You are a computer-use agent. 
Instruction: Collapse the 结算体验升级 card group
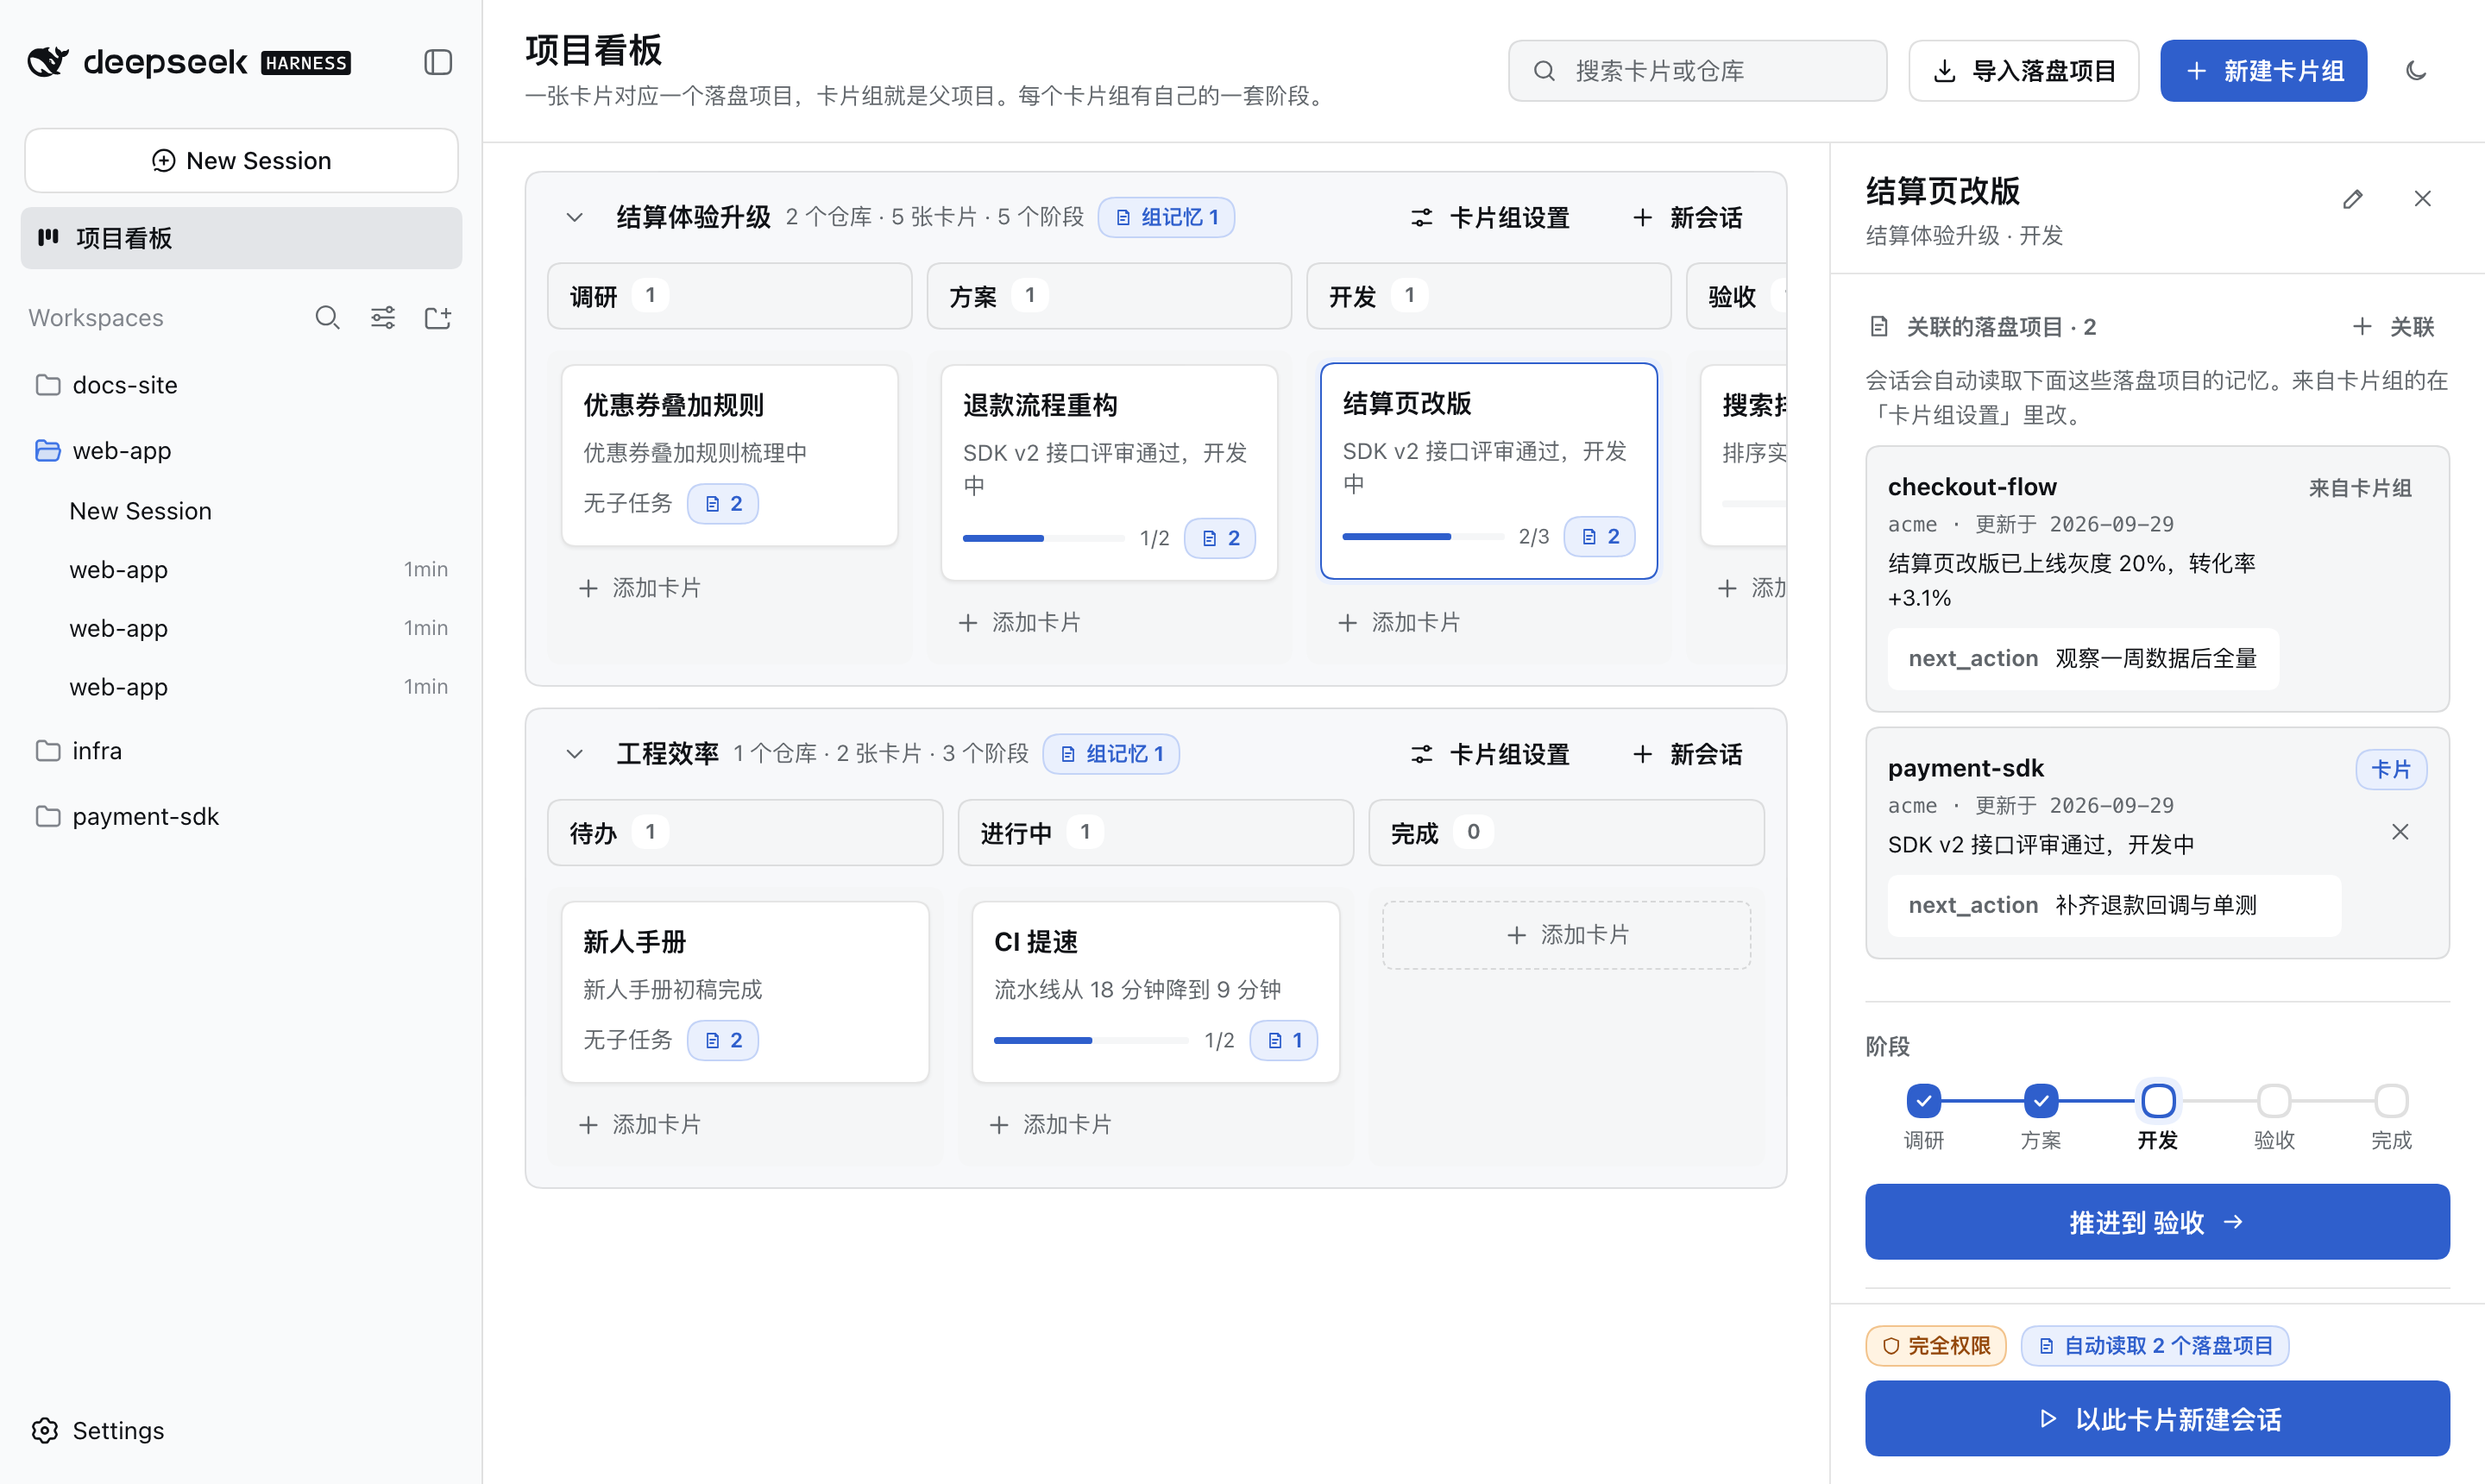[574, 217]
